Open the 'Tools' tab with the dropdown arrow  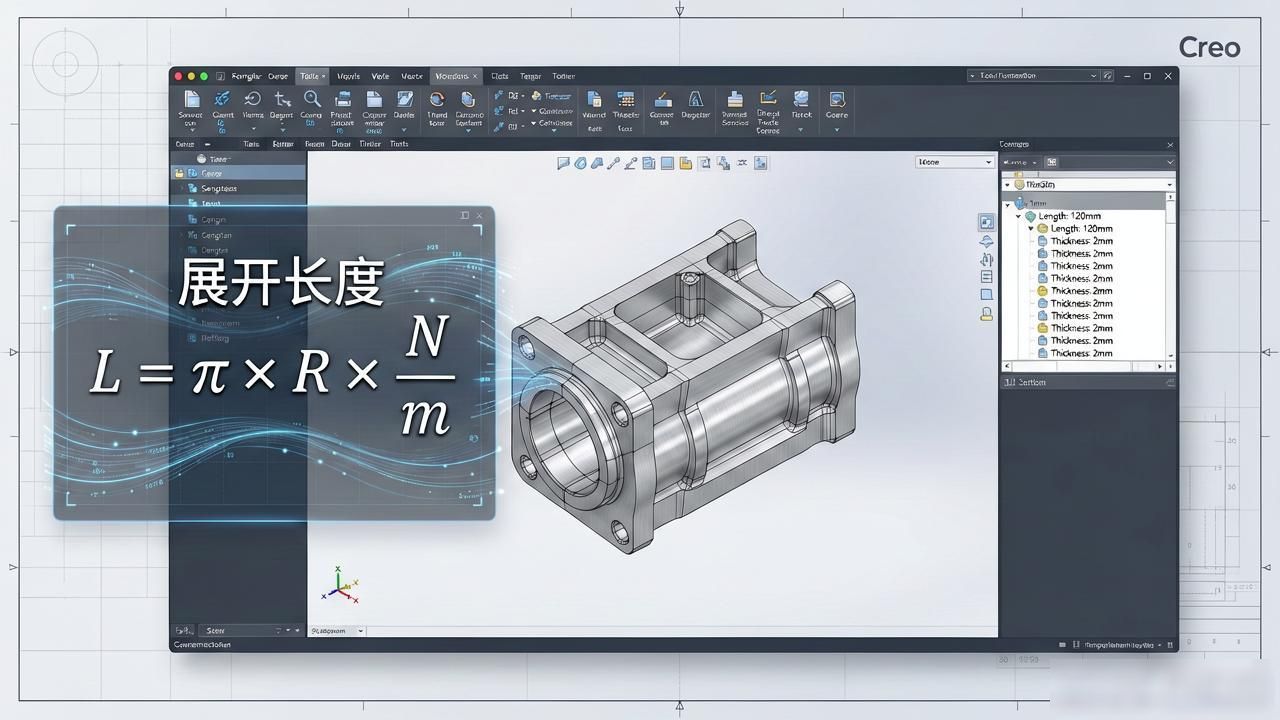[312, 76]
